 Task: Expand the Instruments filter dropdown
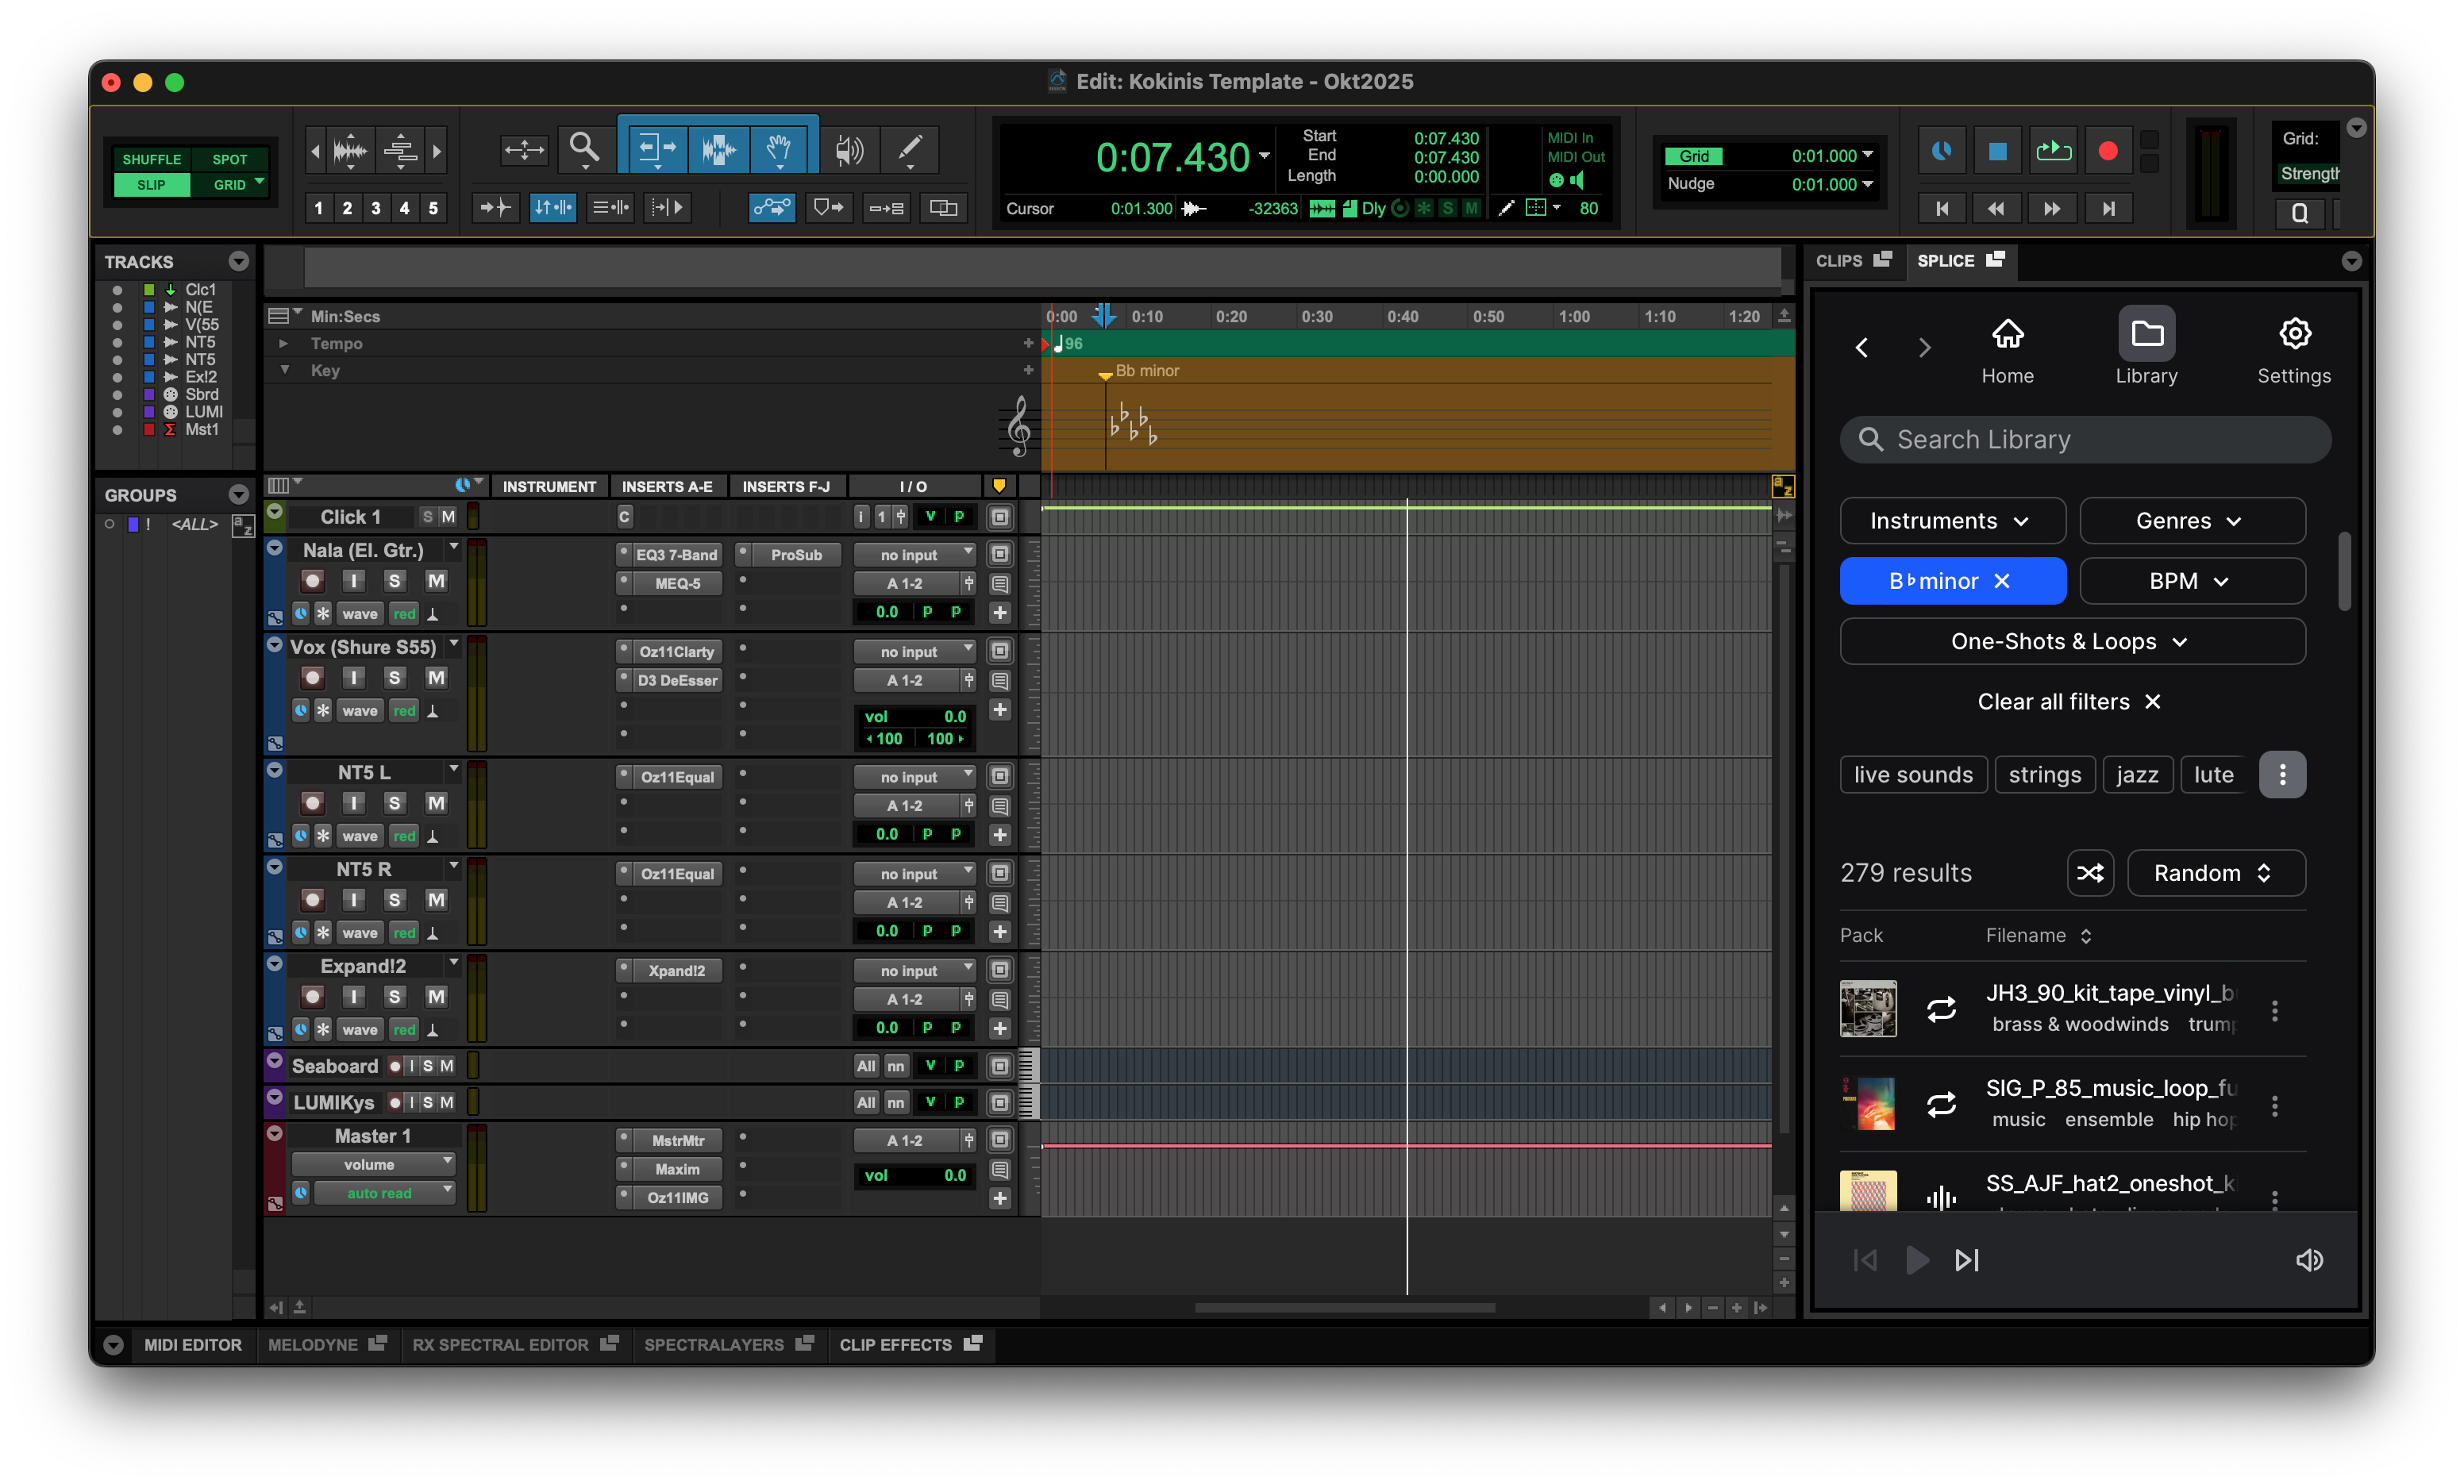(x=1951, y=520)
